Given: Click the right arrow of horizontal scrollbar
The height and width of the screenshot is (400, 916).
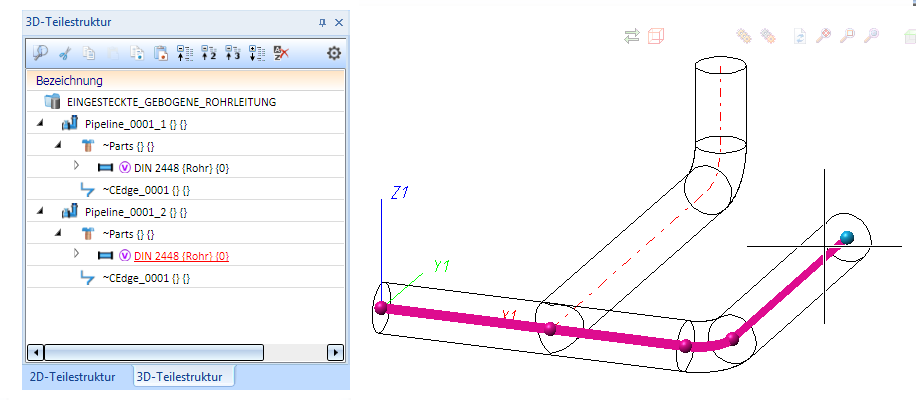Looking at the screenshot, I should tap(335, 353).
